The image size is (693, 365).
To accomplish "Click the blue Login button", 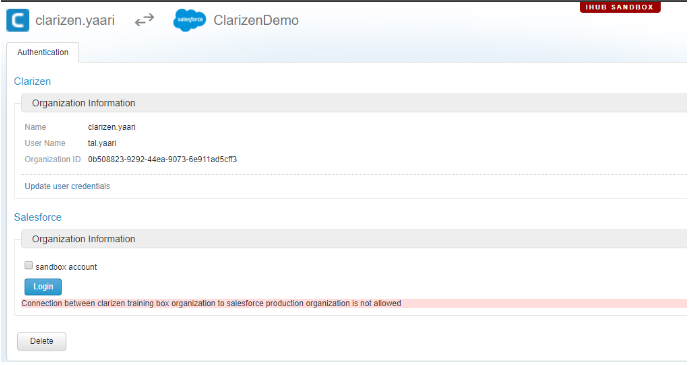I will tap(43, 287).
